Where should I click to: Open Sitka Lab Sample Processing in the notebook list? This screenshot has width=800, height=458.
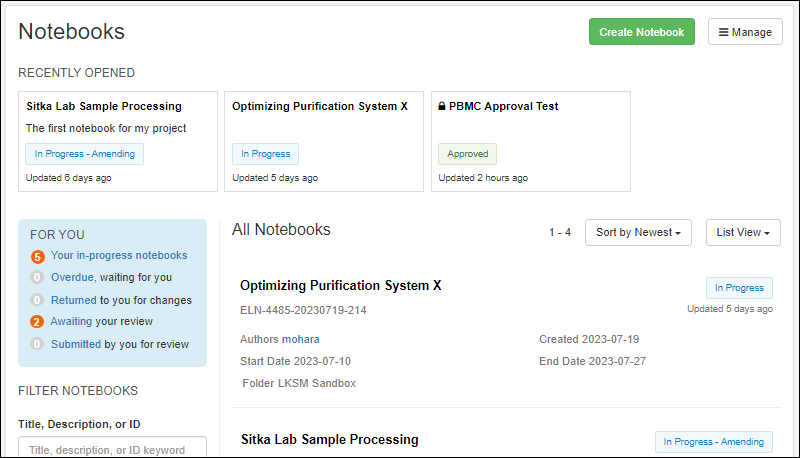(x=330, y=440)
